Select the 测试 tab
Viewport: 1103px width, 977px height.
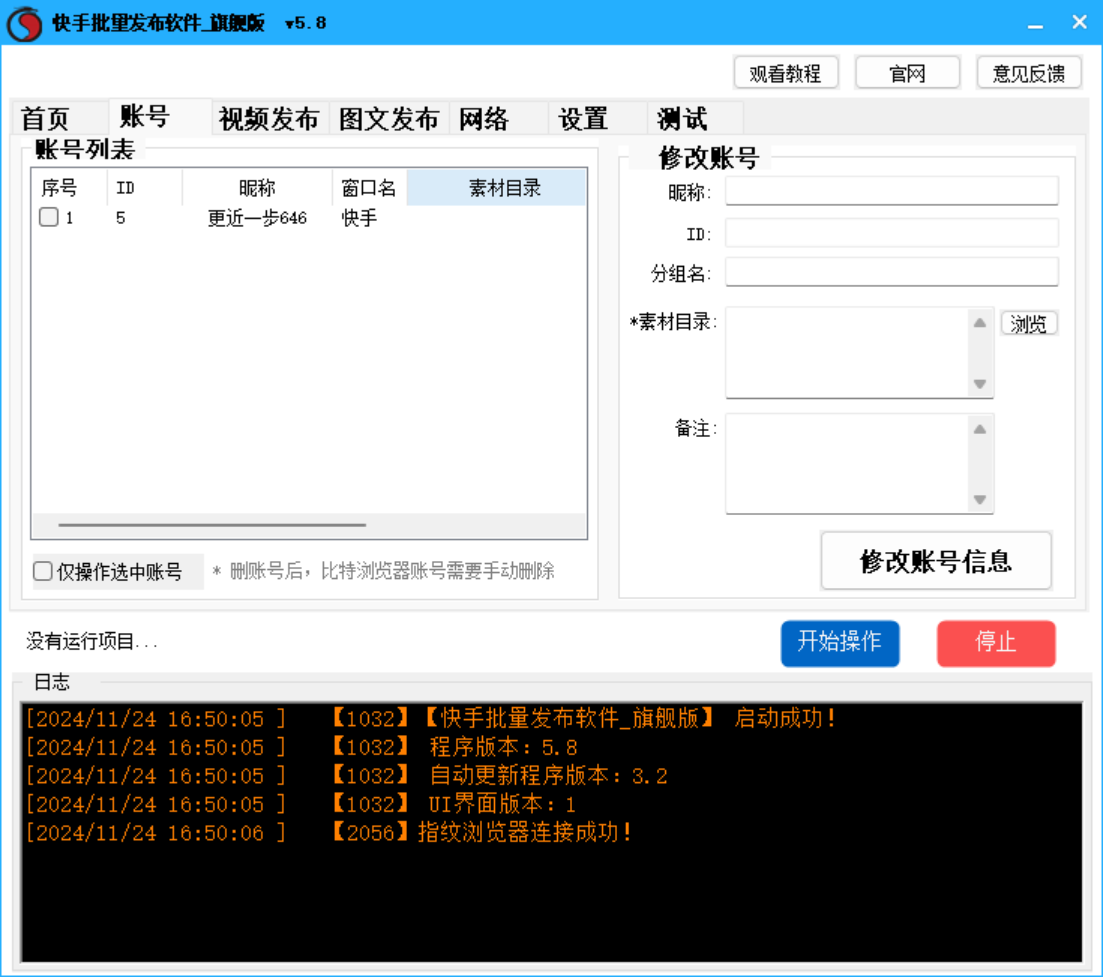[x=695, y=117]
